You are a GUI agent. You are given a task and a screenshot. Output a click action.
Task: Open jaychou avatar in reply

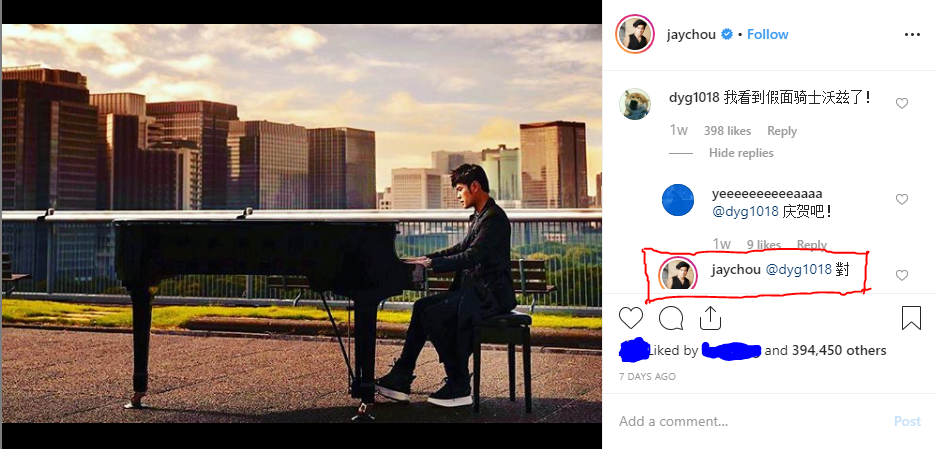point(678,274)
